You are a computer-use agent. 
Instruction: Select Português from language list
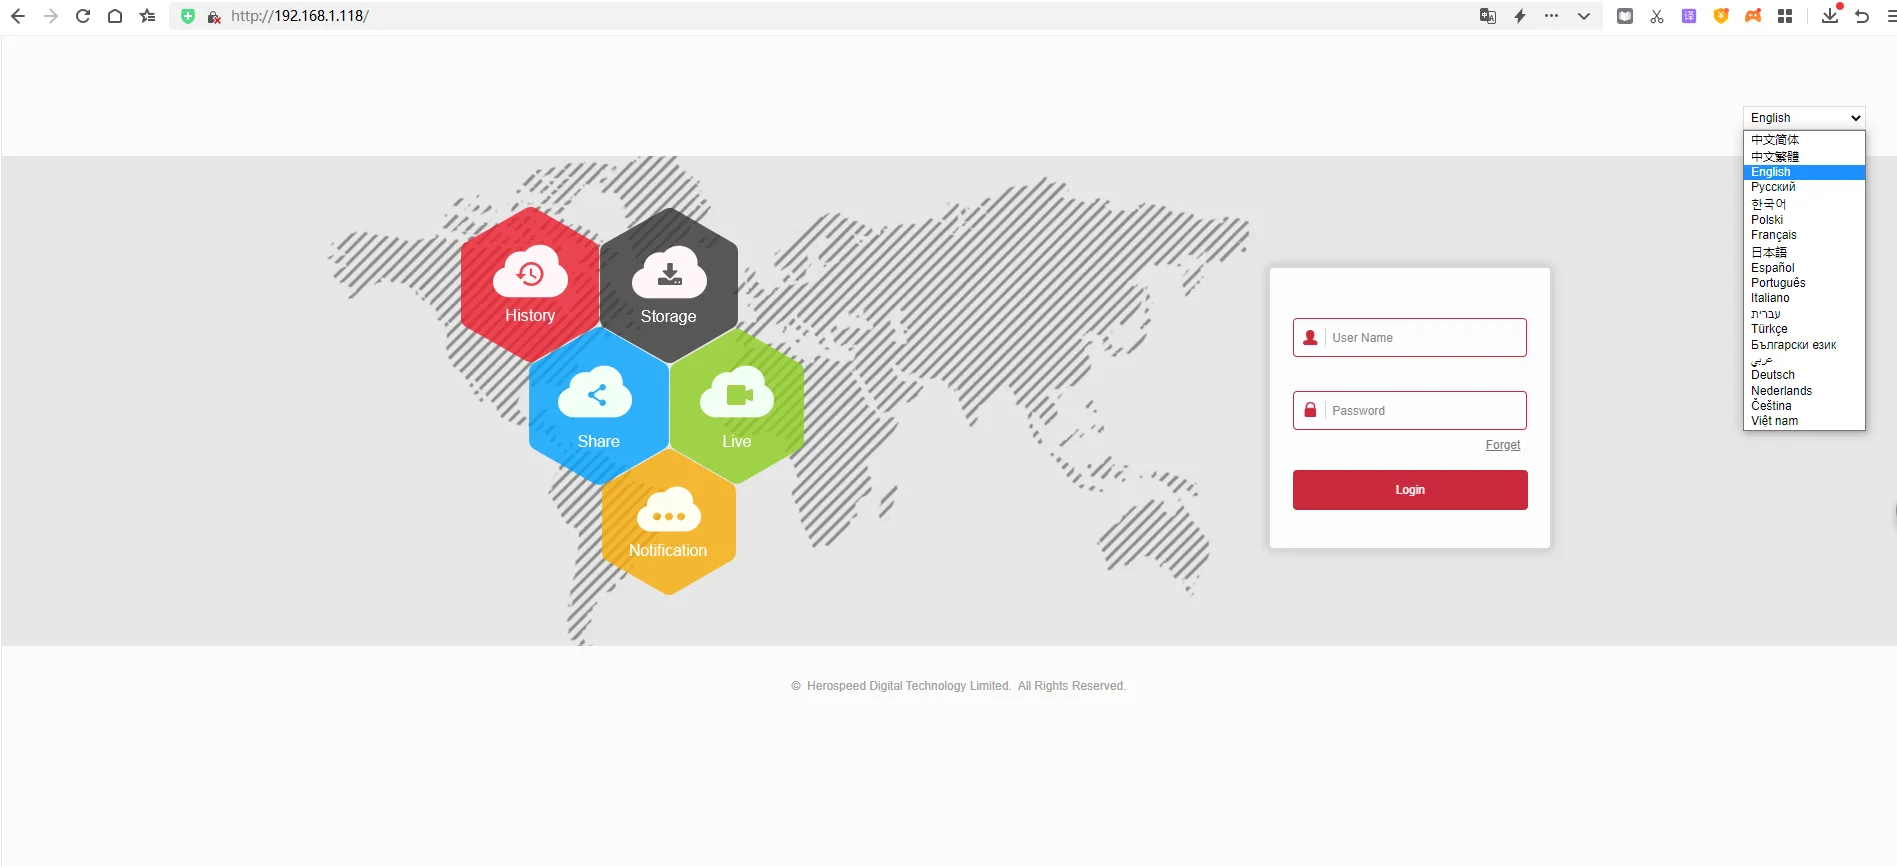point(1804,283)
